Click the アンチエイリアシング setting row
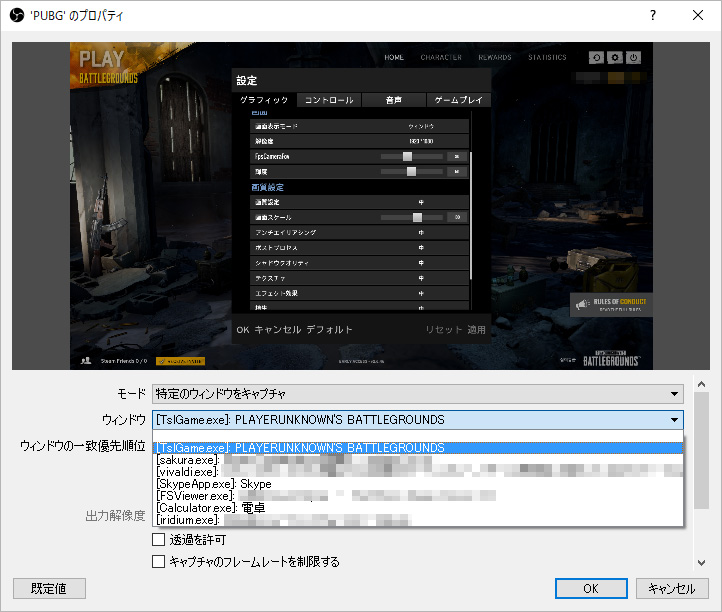 pyautogui.click(x=360, y=233)
